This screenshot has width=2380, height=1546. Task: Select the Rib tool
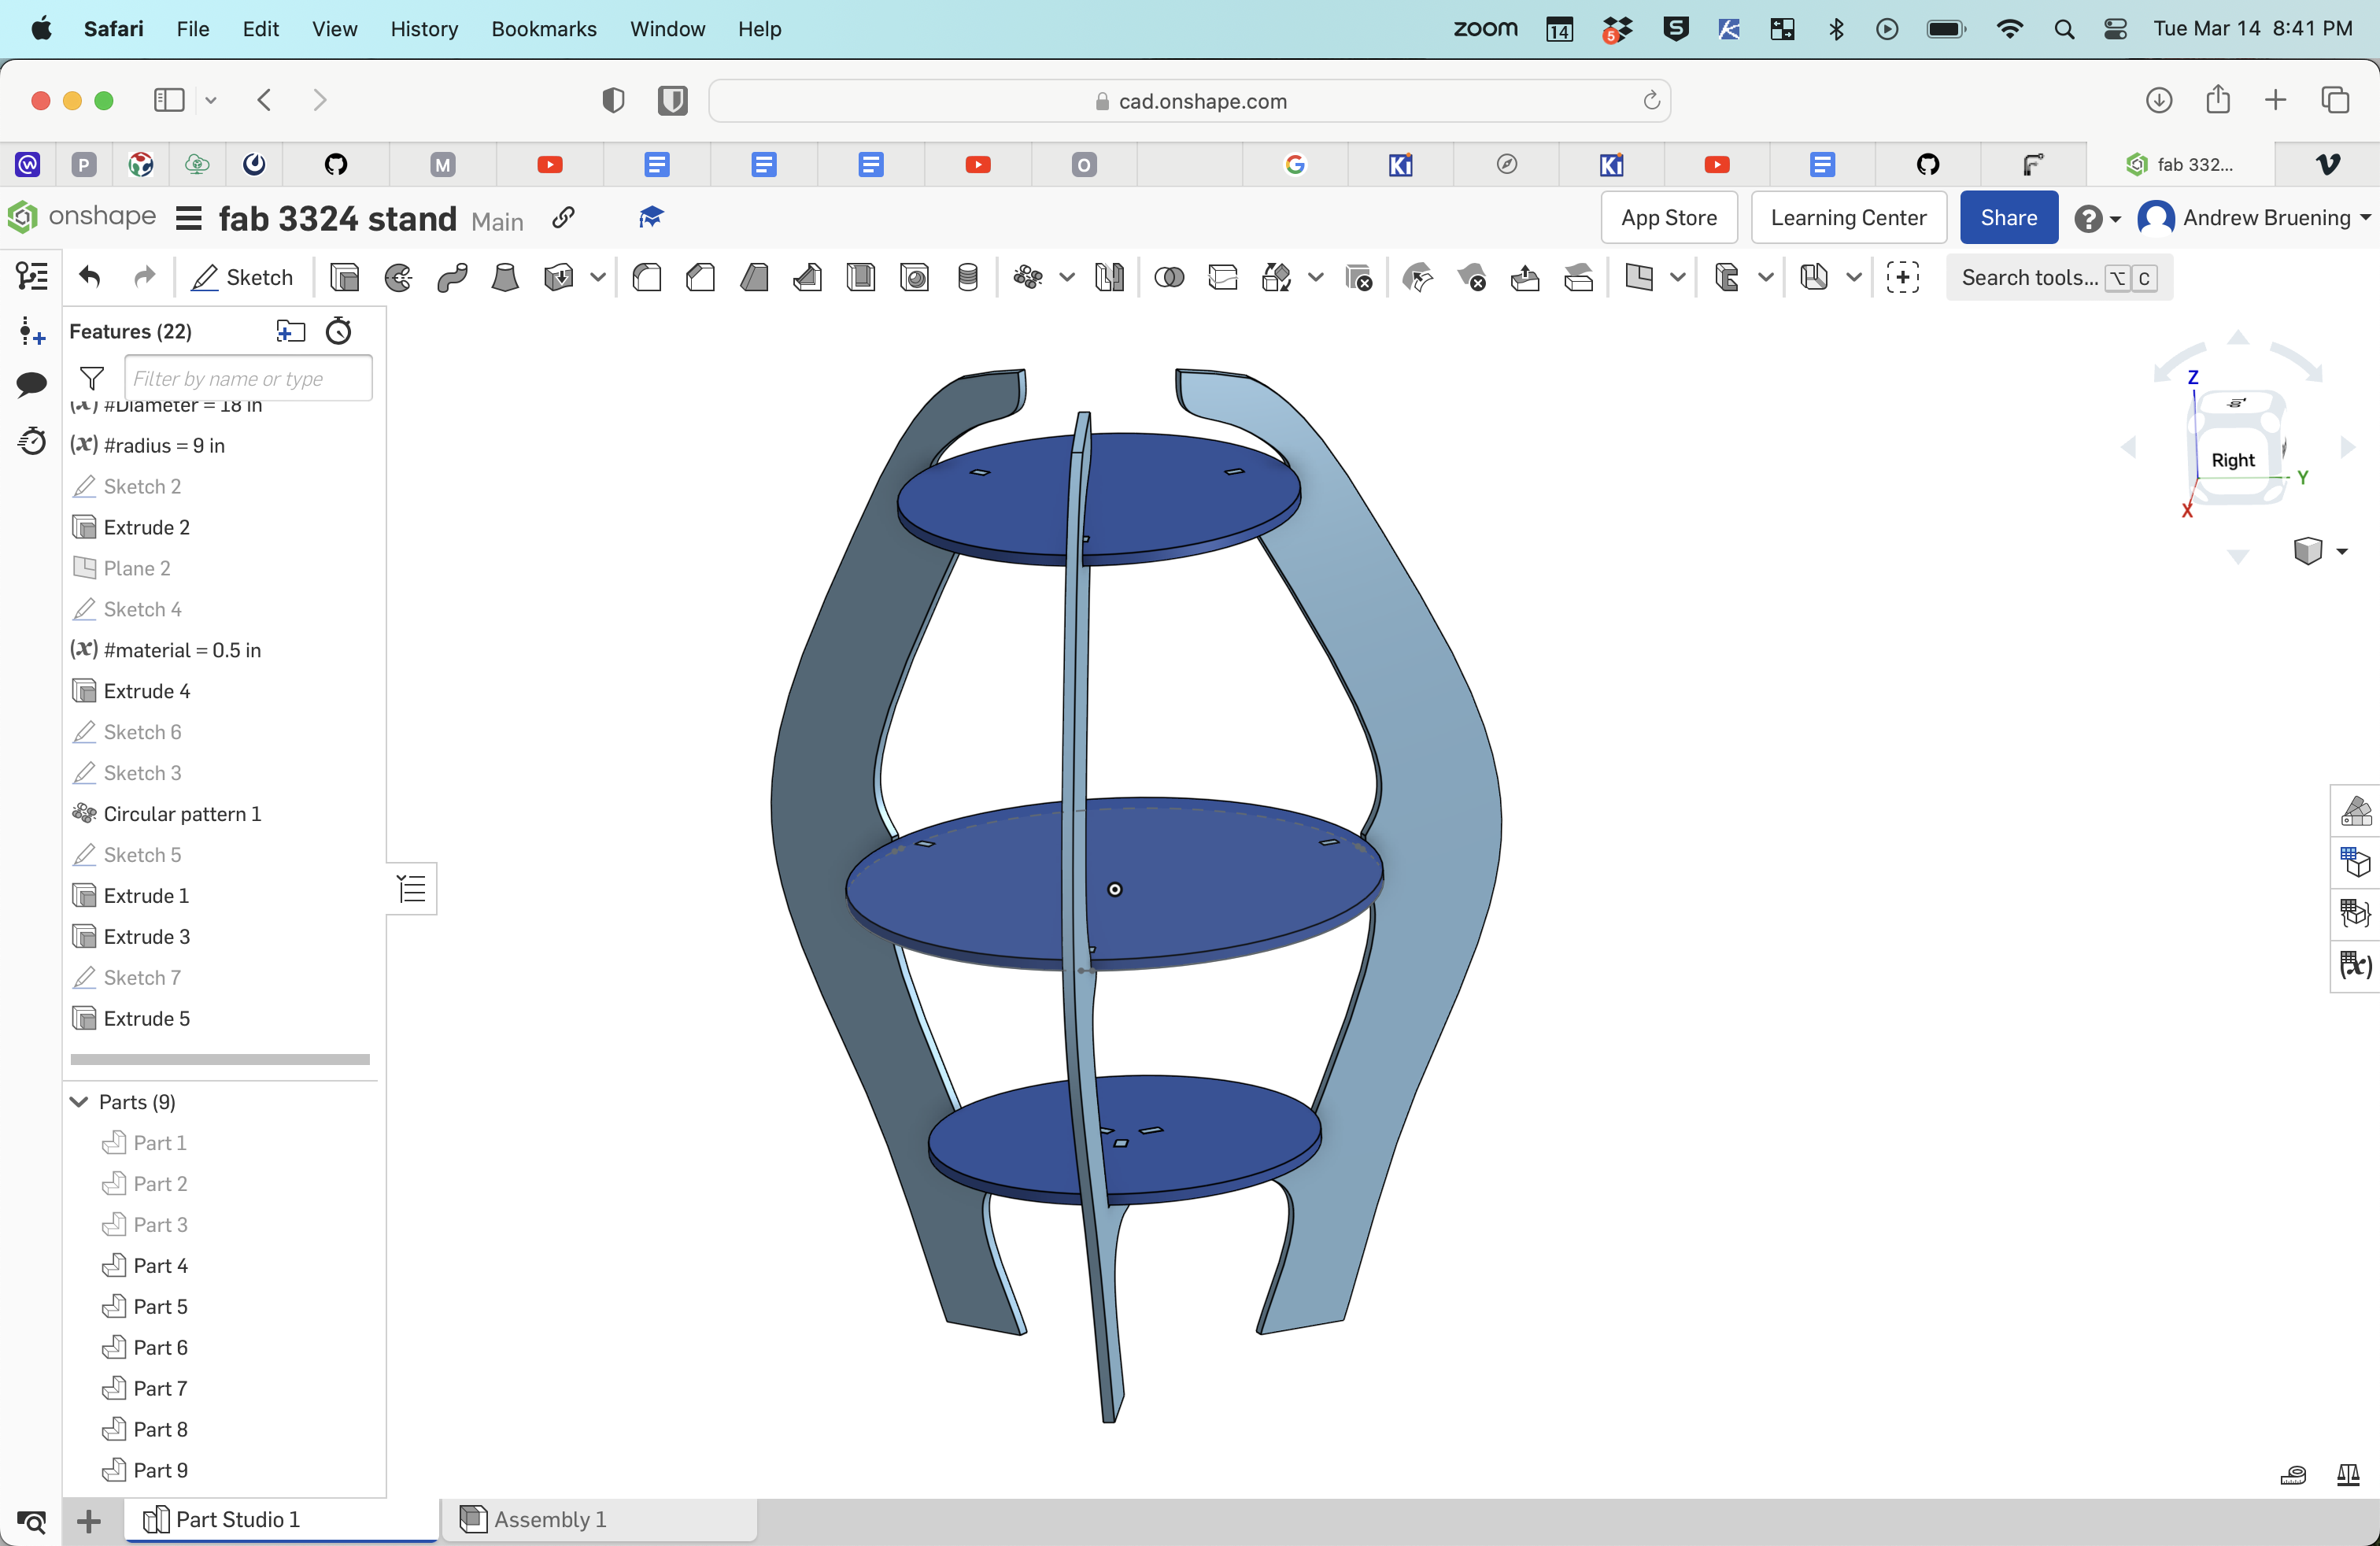(x=807, y=277)
